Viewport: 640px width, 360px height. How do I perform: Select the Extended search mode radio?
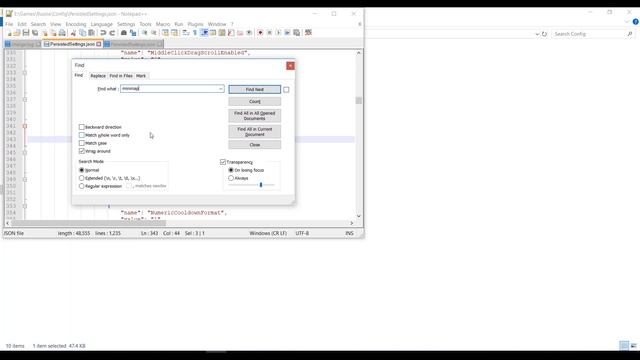[82, 178]
